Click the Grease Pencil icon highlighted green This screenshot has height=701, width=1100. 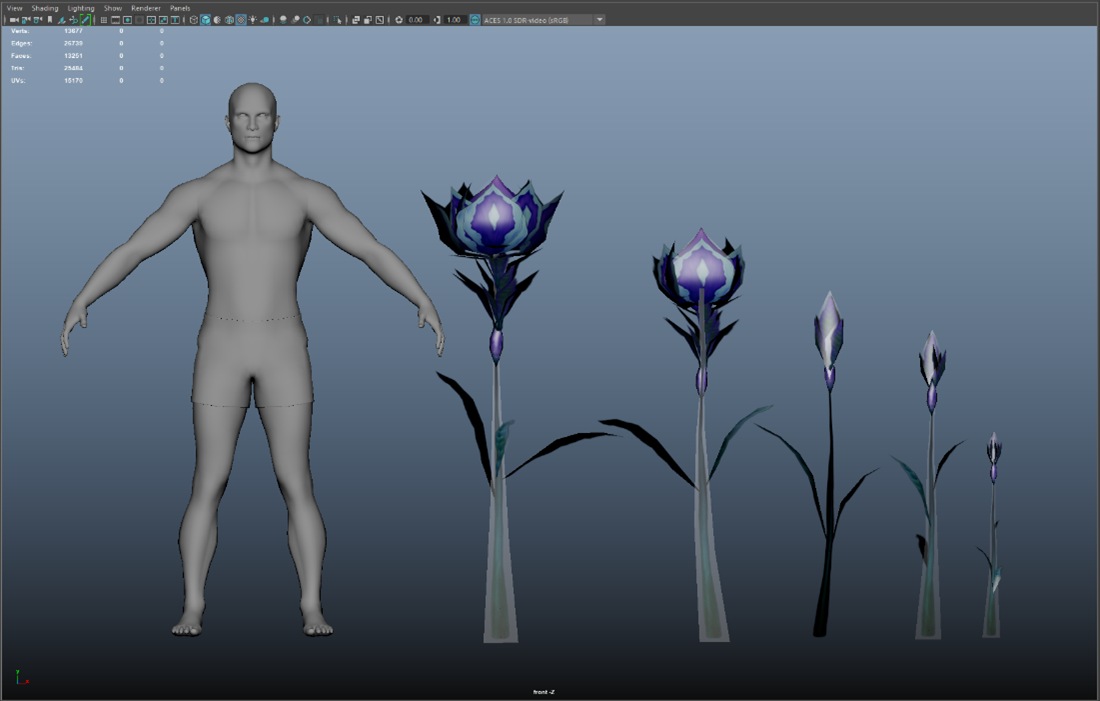85,20
